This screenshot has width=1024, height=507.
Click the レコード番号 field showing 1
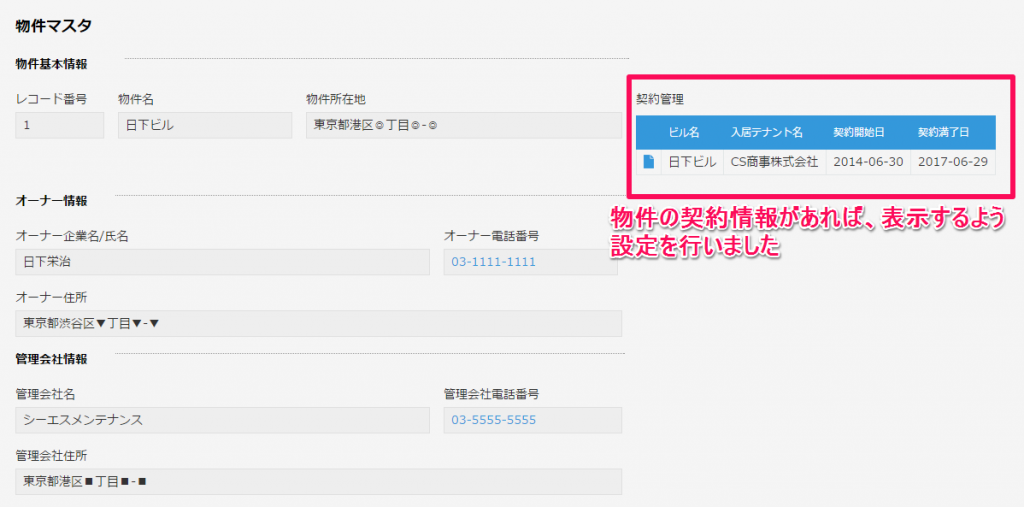(59, 125)
